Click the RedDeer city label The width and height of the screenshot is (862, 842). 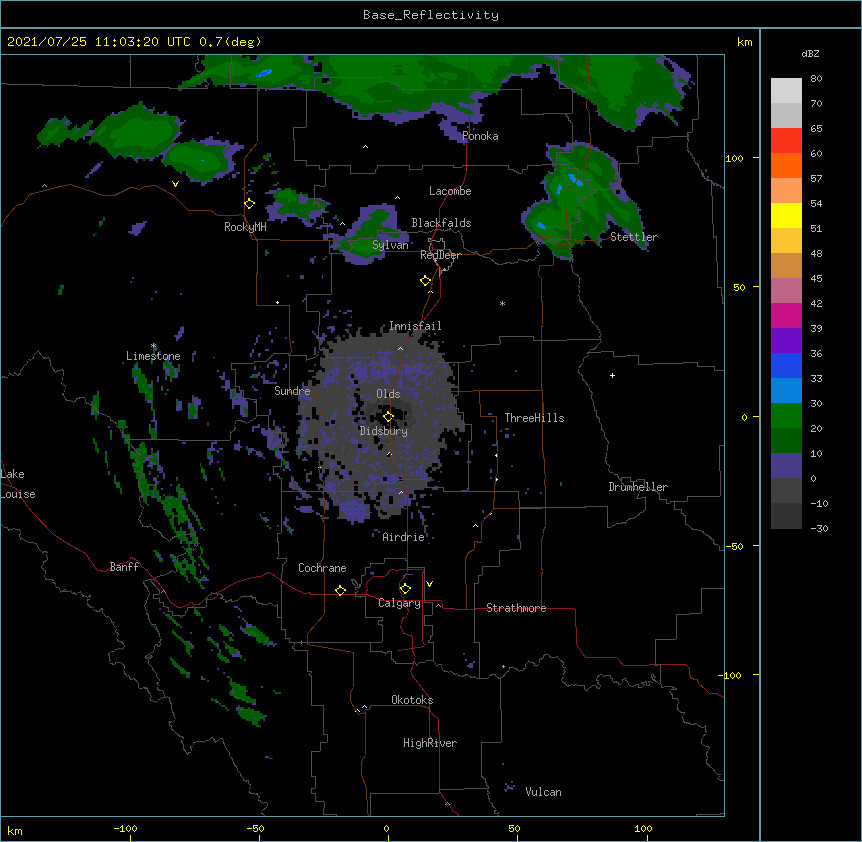[440, 255]
